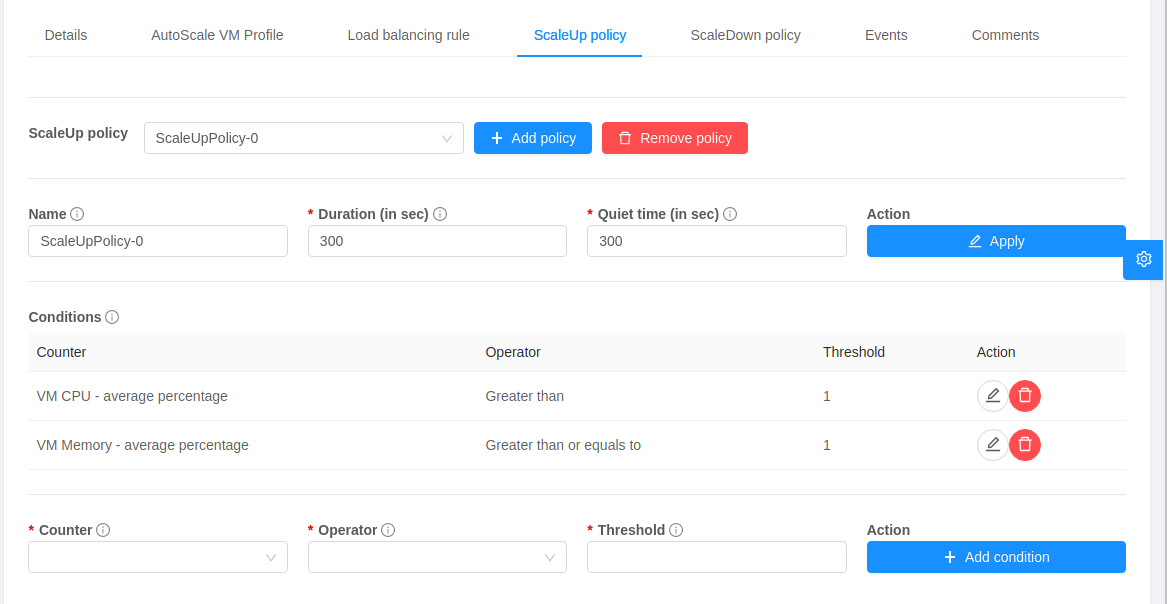Edit the VM CPU condition row

pos(992,396)
